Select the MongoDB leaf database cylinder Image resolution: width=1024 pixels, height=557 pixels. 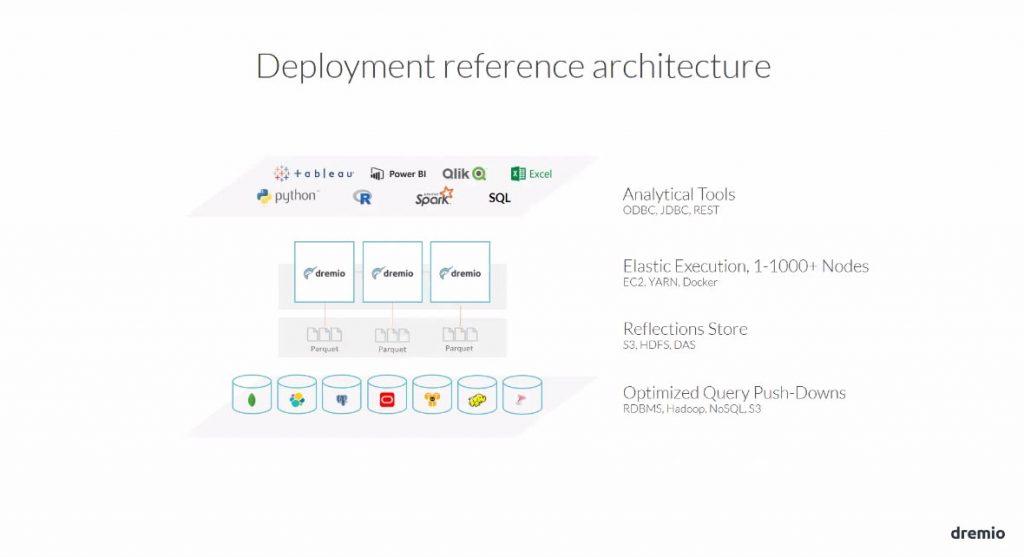click(251, 397)
